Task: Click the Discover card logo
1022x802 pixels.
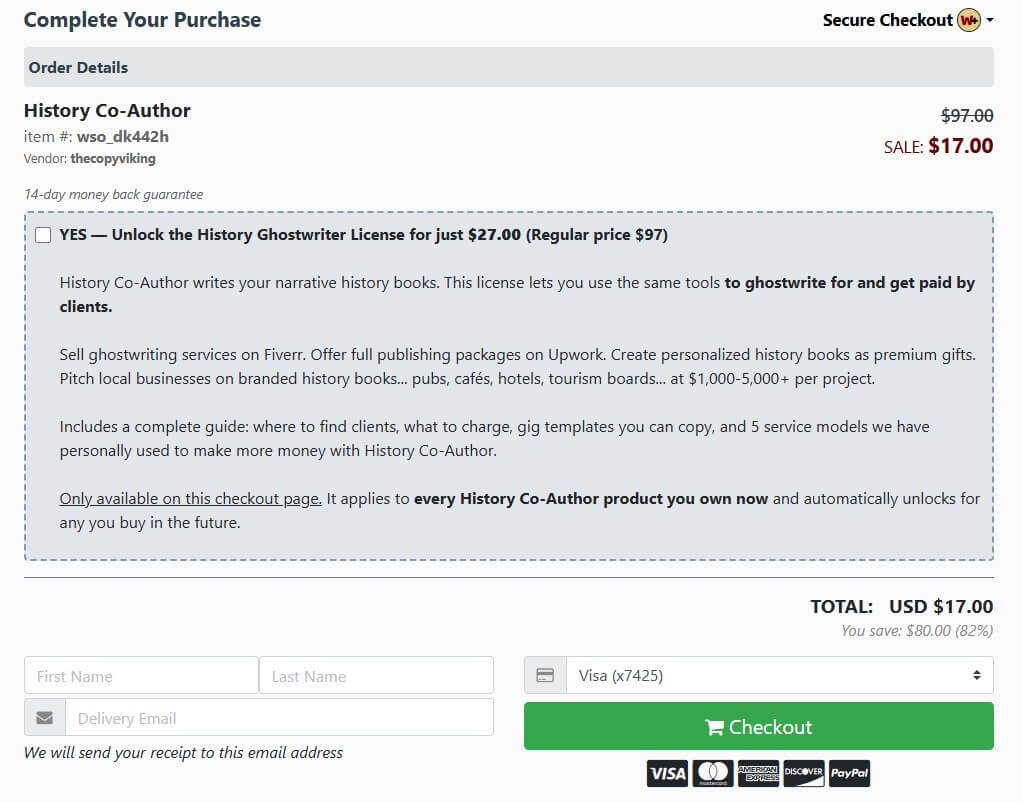Action: (x=804, y=773)
